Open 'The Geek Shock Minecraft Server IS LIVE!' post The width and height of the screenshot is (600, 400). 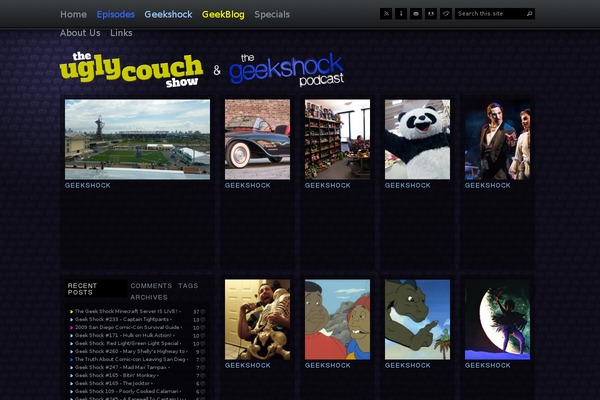tap(126, 312)
